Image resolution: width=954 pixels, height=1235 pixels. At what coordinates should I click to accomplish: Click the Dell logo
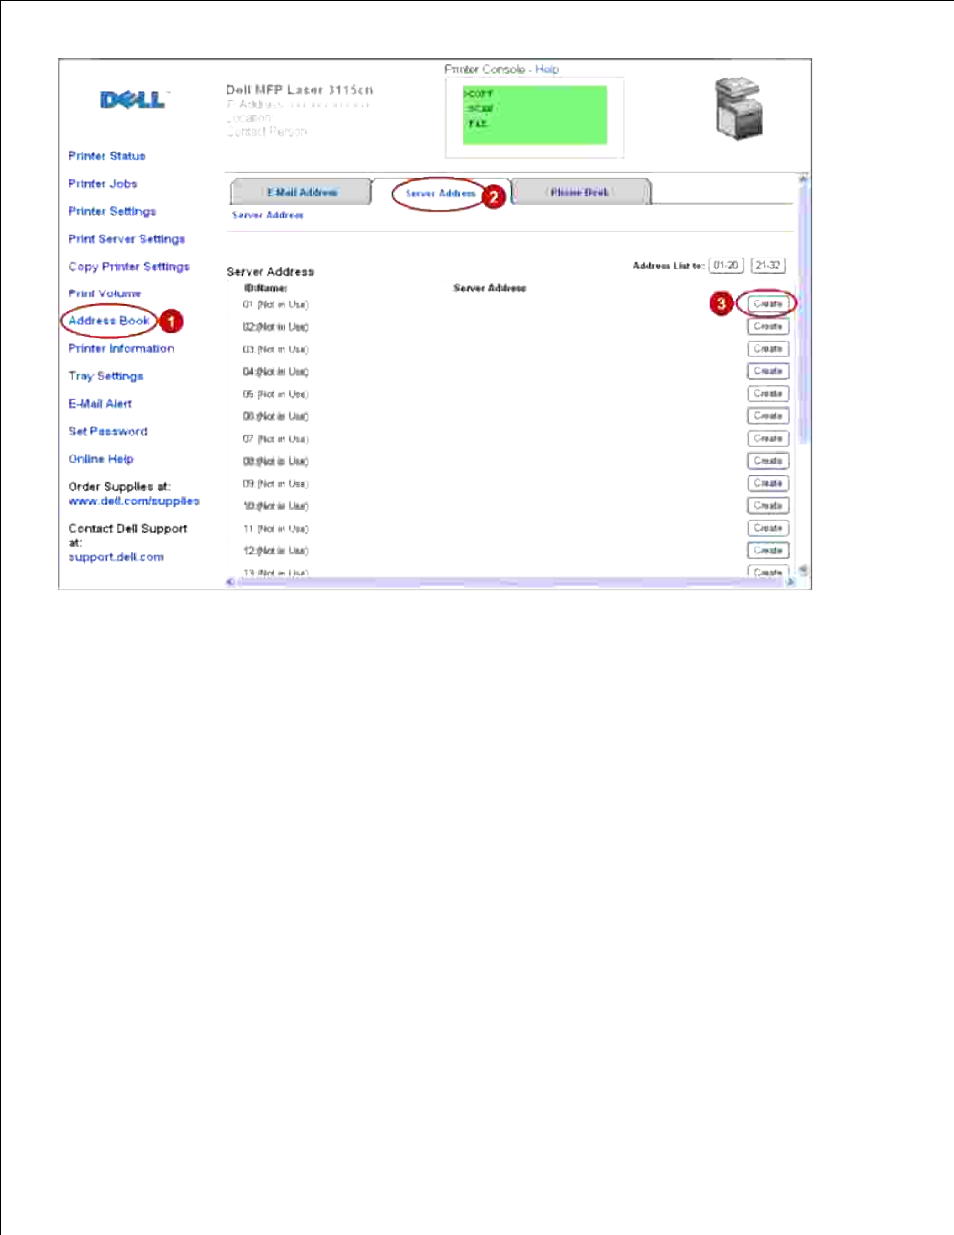(x=133, y=99)
